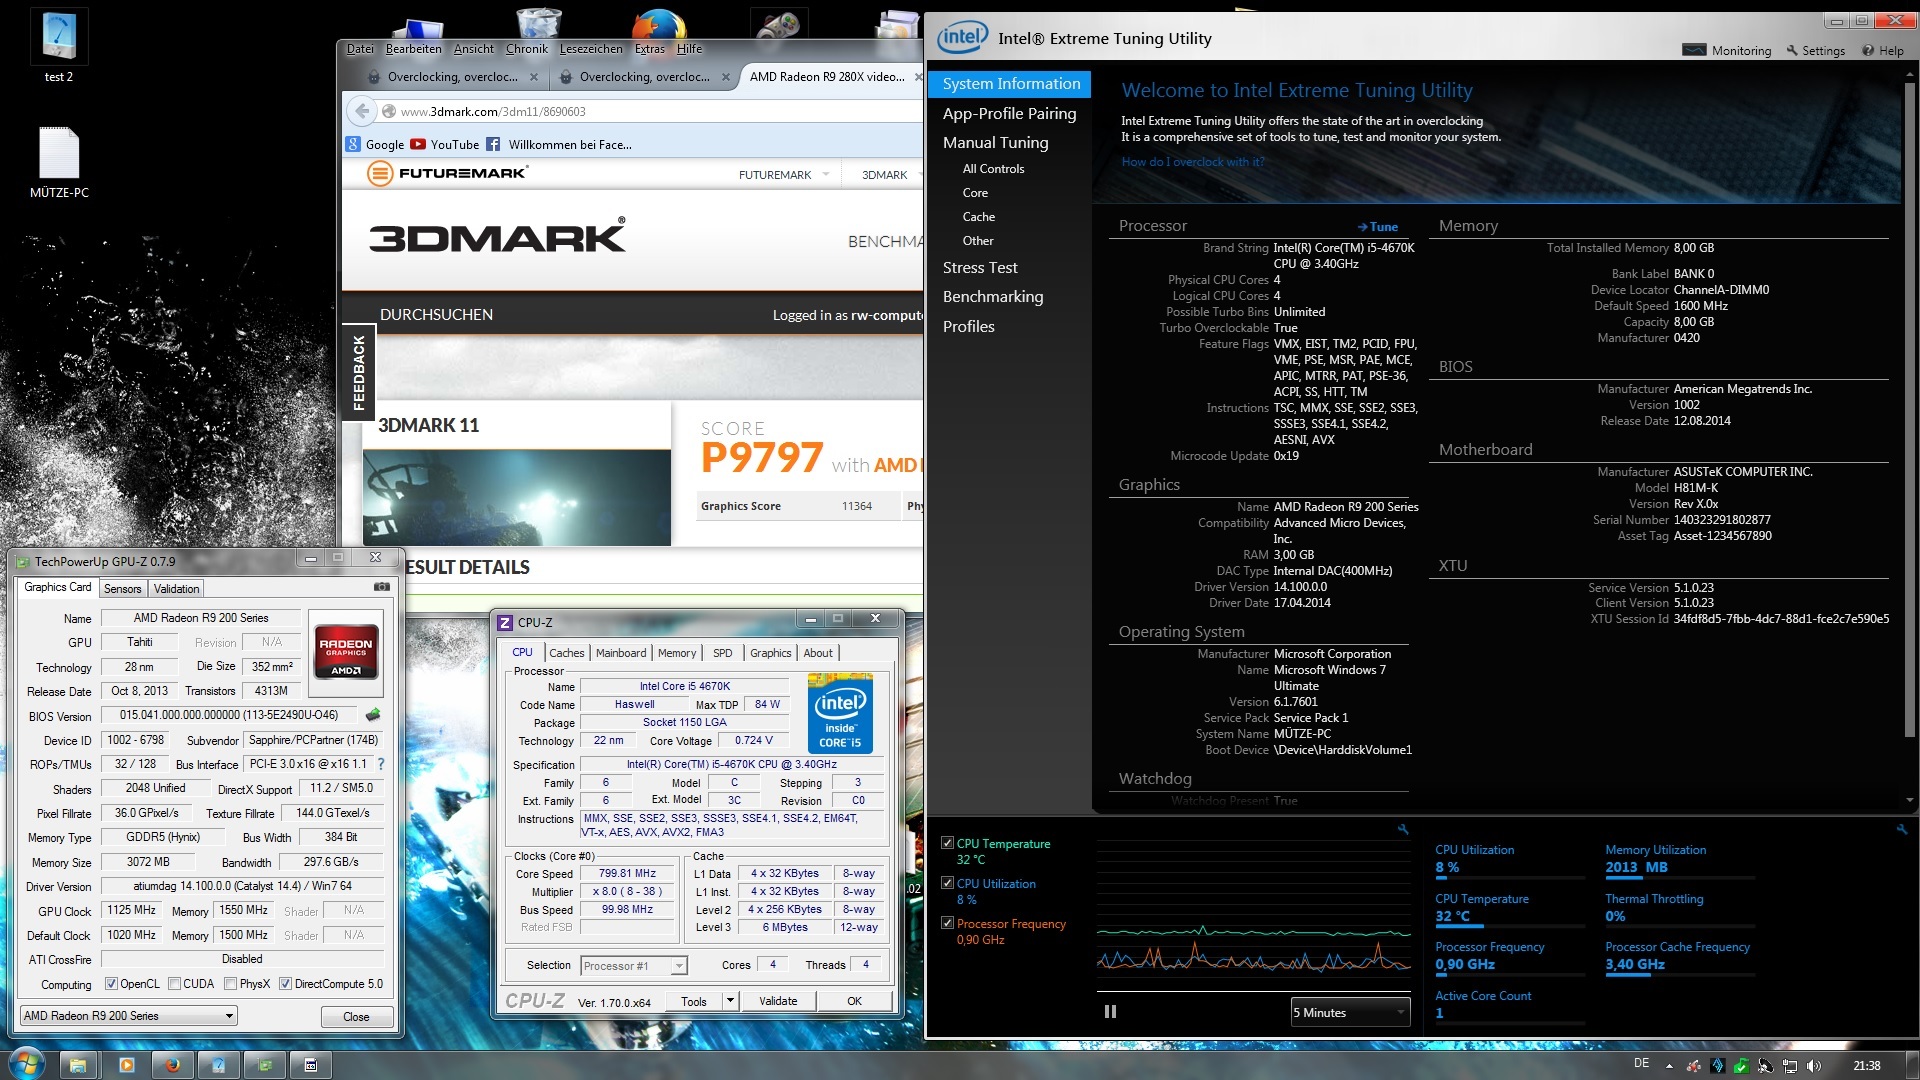The height and width of the screenshot is (1080, 1920).
Task: Open Google bookmark in Firefox
Action: click(x=376, y=144)
